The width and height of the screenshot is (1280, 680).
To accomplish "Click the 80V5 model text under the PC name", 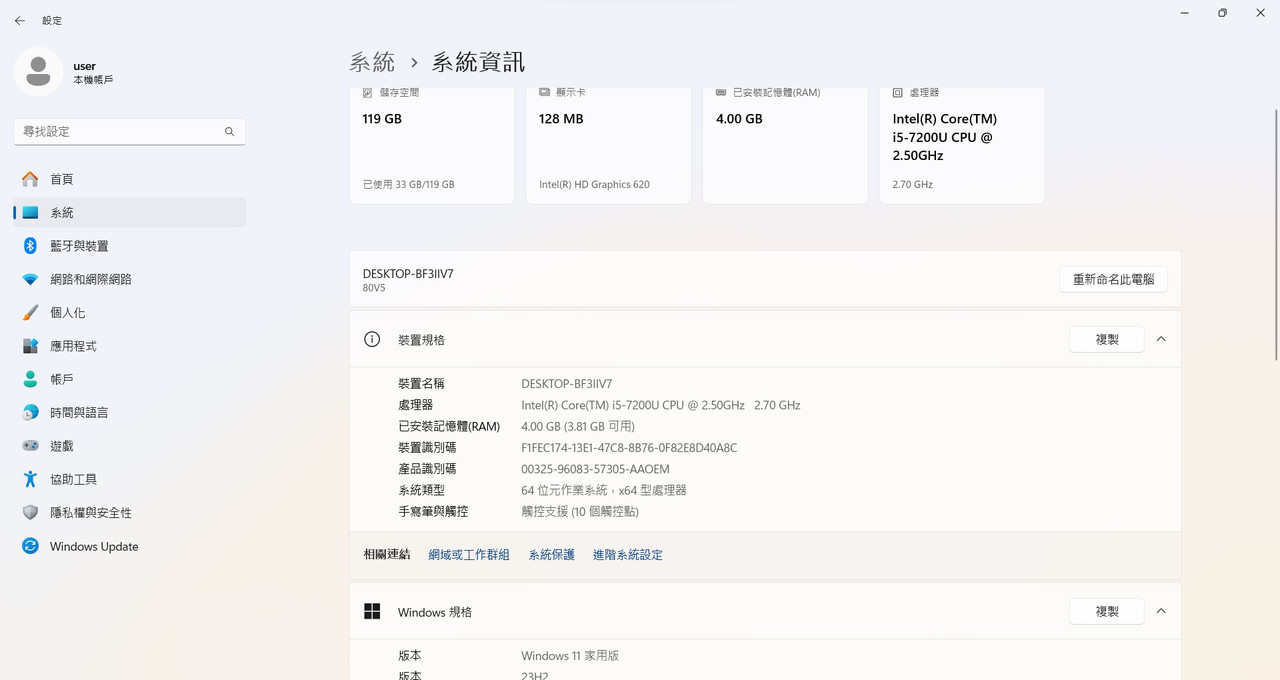I will [x=374, y=288].
